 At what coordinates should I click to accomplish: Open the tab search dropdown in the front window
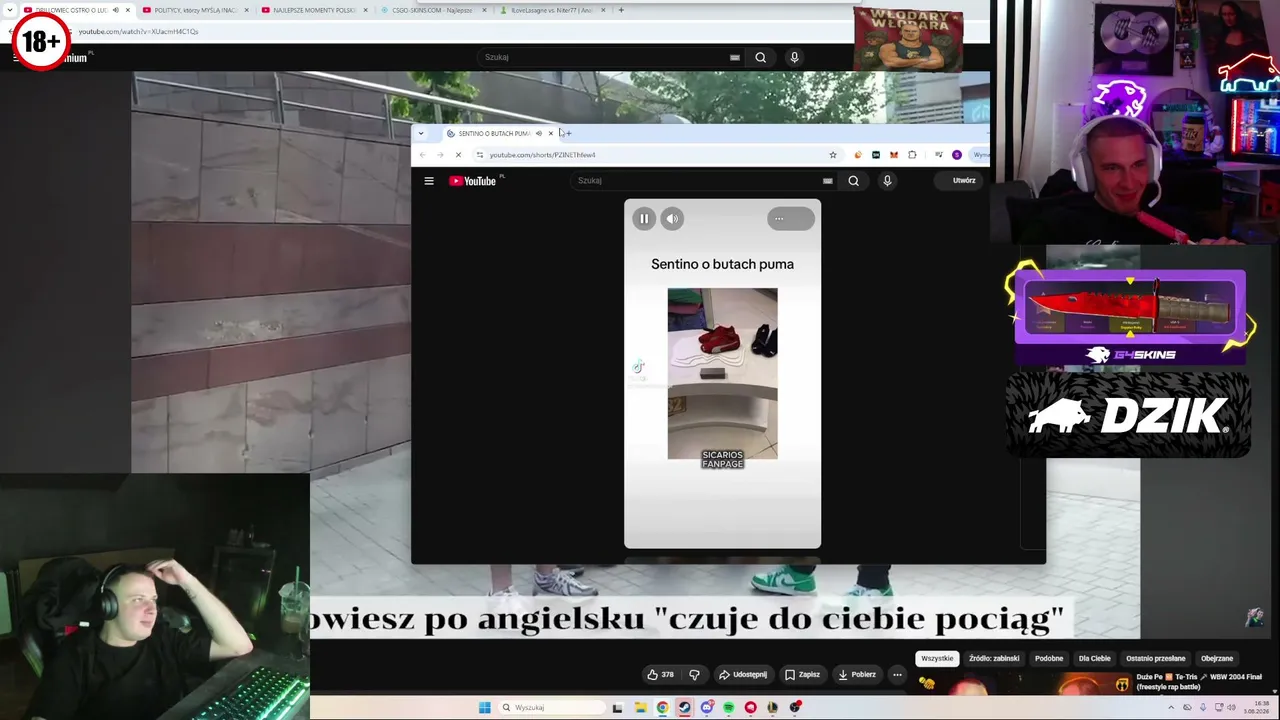[421, 133]
